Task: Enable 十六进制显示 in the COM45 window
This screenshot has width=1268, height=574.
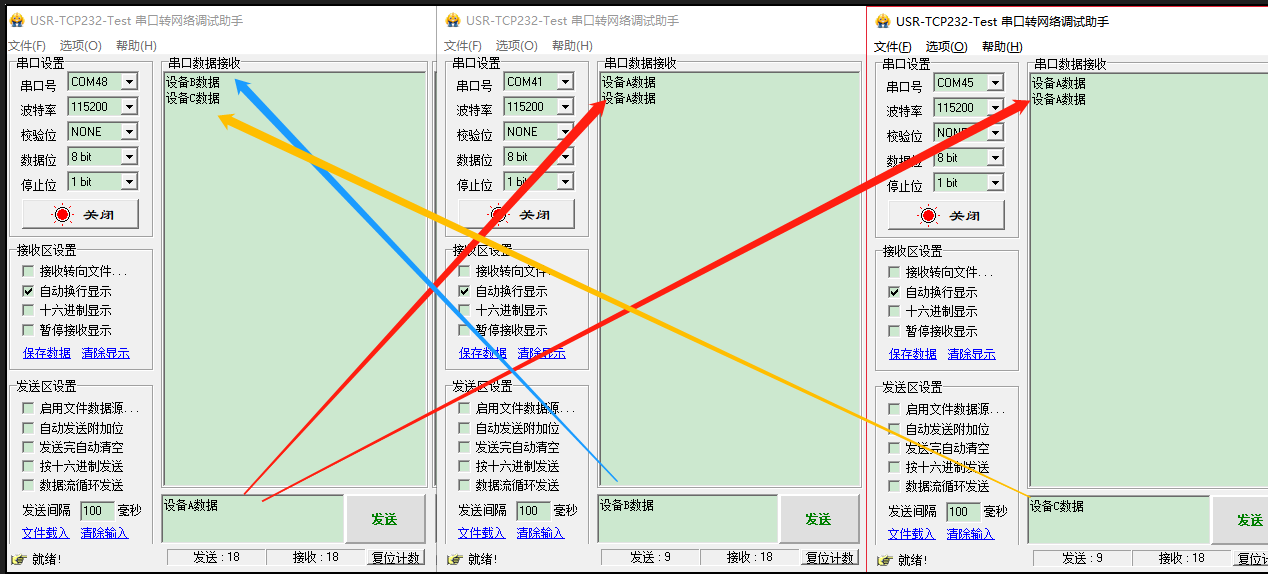Action: (x=894, y=311)
